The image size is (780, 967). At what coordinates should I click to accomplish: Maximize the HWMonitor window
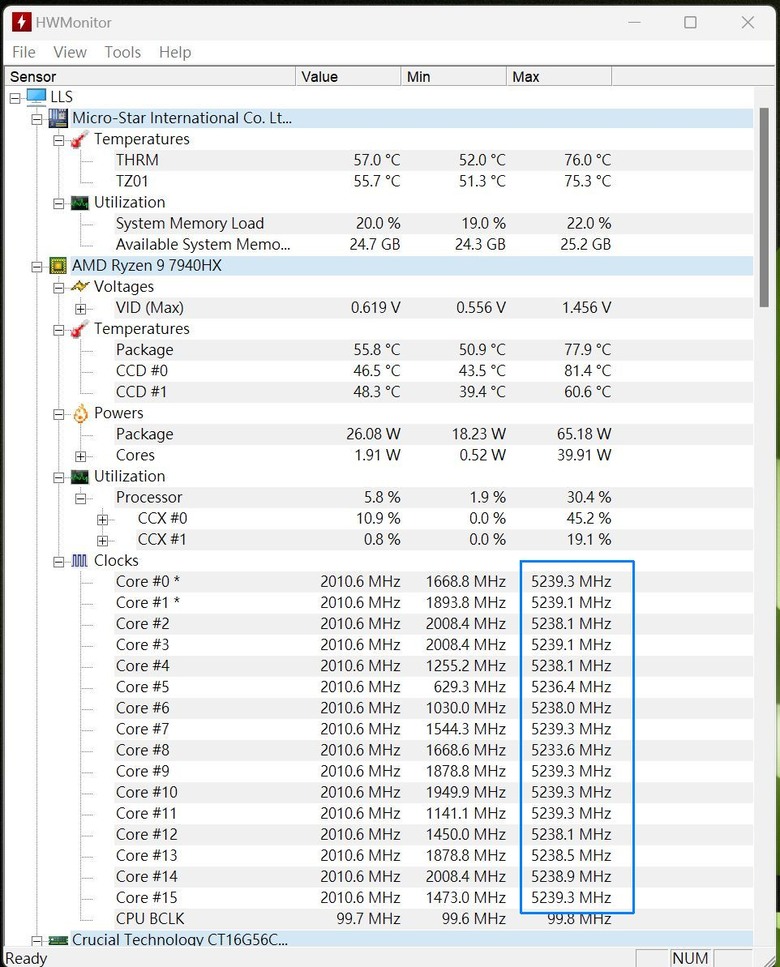click(x=691, y=23)
